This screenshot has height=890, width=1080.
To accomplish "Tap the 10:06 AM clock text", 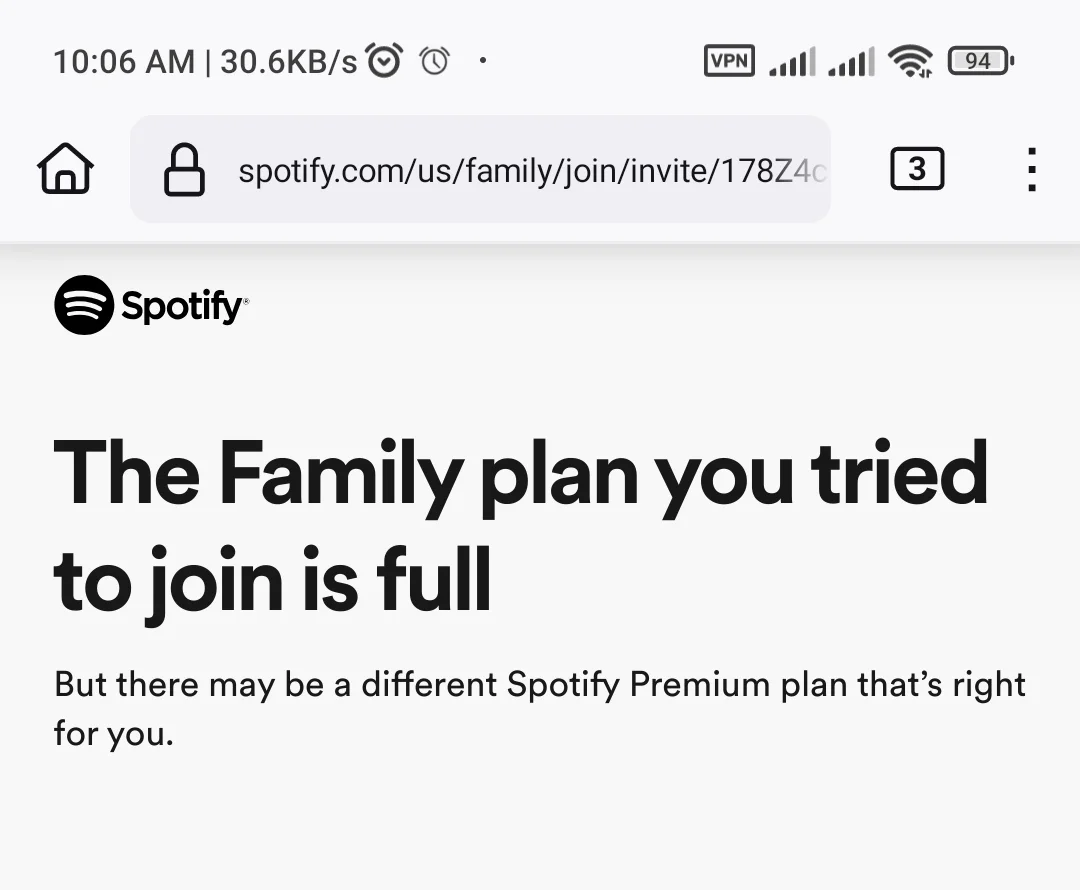I will [124, 62].
